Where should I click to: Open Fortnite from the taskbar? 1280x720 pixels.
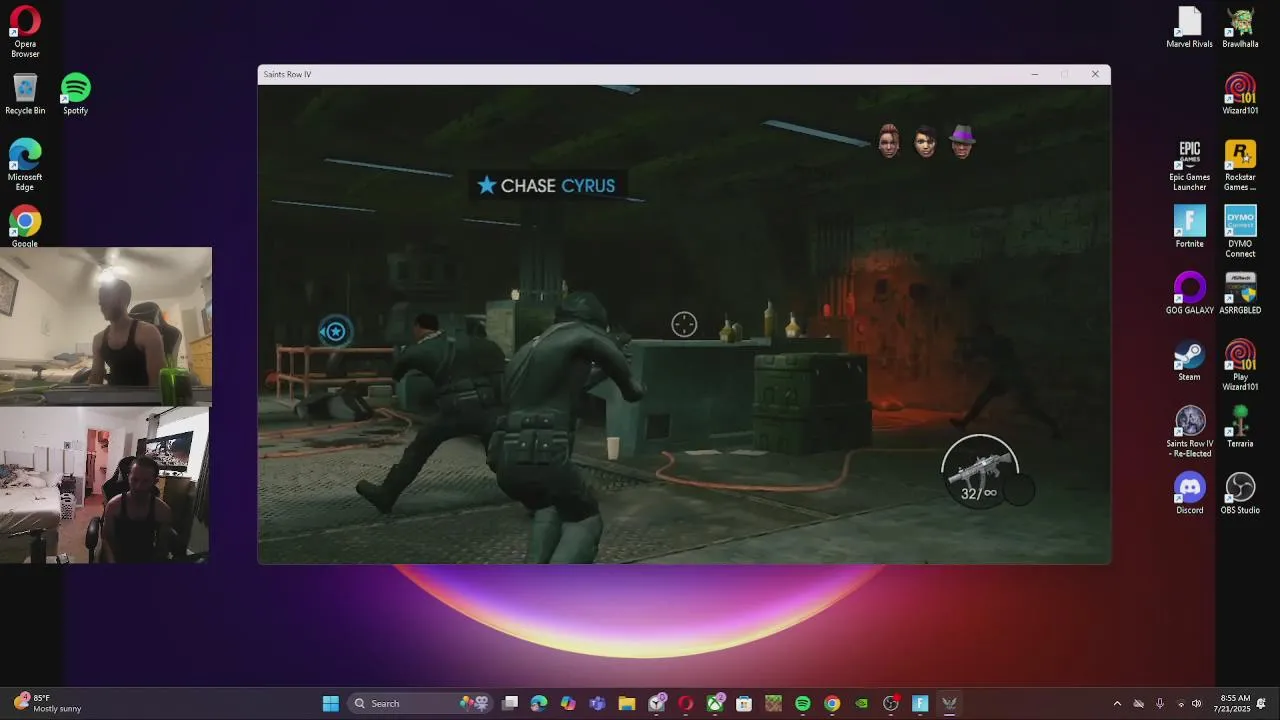pyautogui.click(x=920, y=704)
